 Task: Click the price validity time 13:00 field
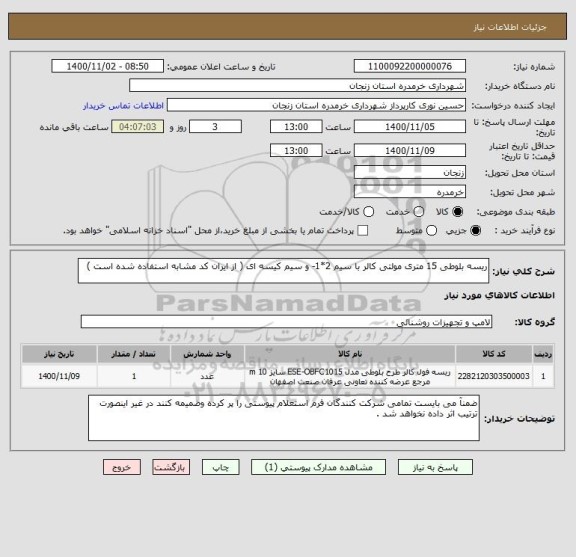click(x=296, y=151)
